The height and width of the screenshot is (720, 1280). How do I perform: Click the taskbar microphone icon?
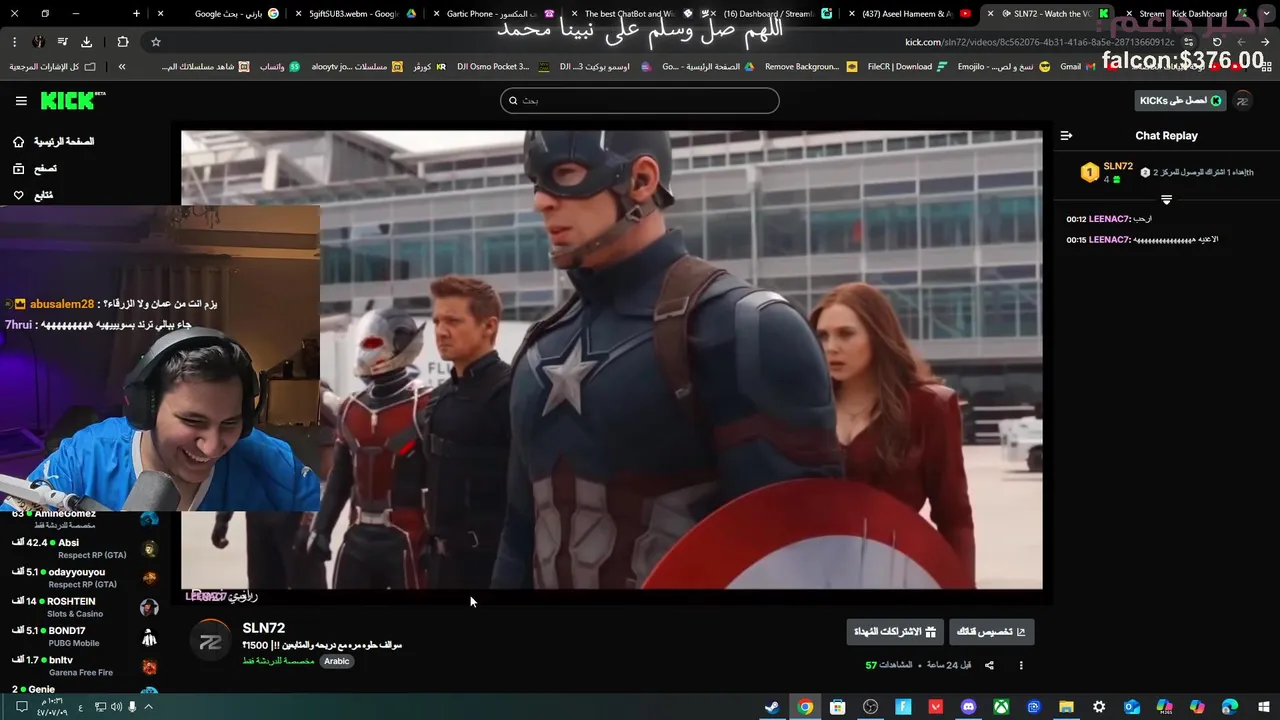[132, 707]
